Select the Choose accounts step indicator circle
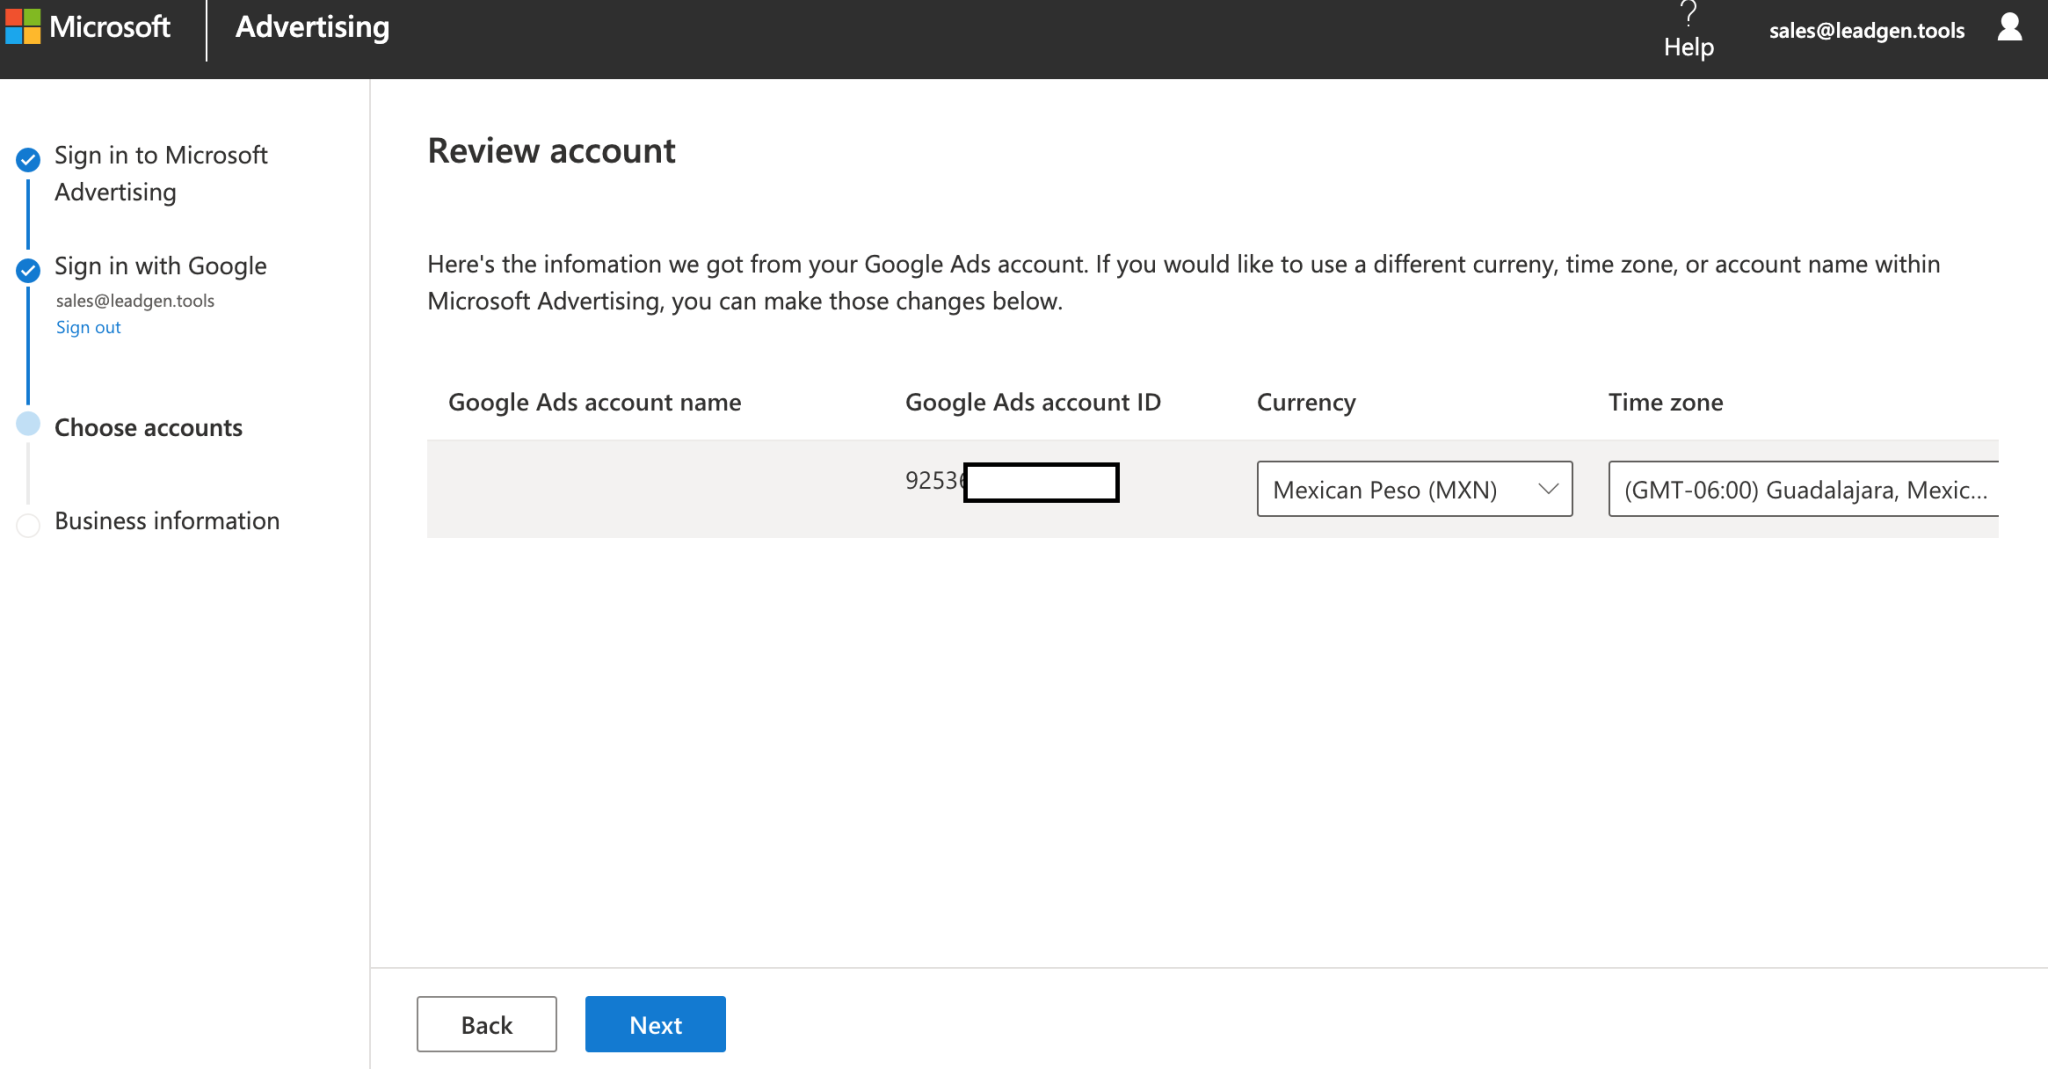The height and width of the screenshot is (1069, 2048). (x=28, y=423)
